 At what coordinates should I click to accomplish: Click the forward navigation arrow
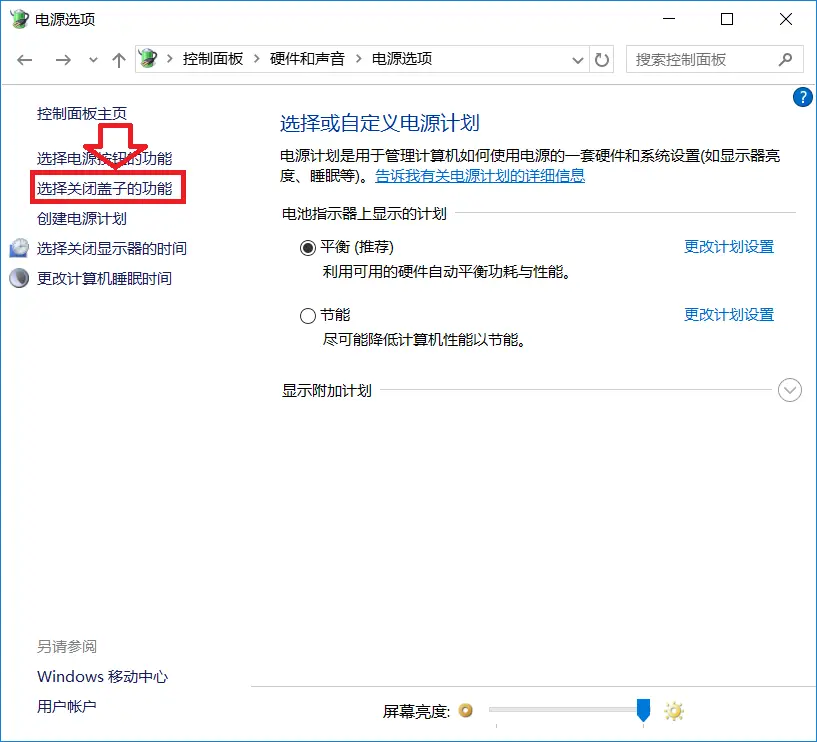point(62,60)
